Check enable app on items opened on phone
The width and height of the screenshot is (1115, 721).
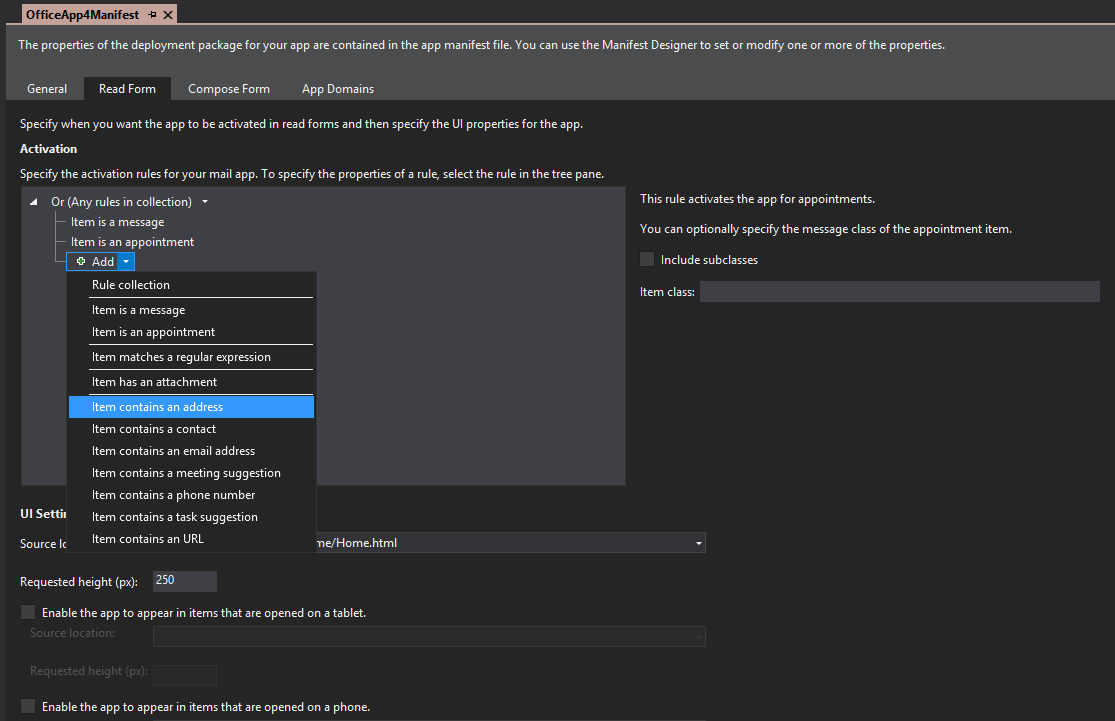click(28, 706)
